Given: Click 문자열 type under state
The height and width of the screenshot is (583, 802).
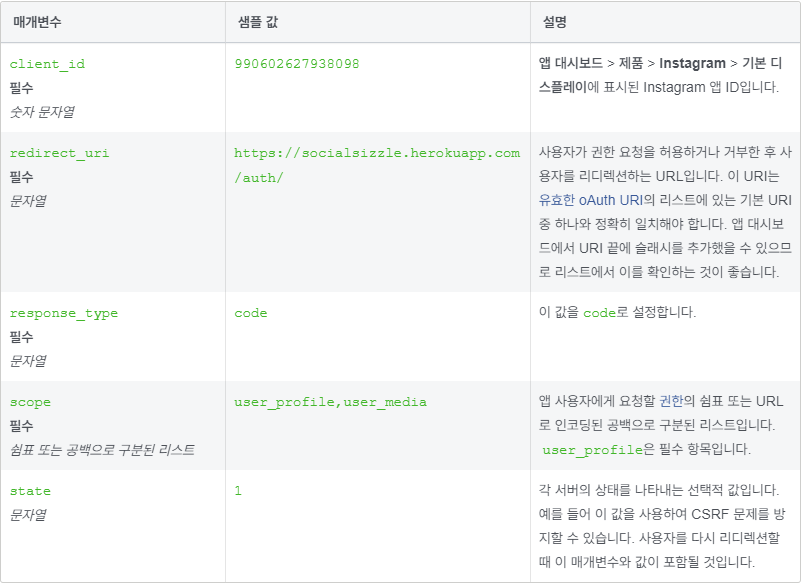Looking at the screenshot, I should [28, 514].
